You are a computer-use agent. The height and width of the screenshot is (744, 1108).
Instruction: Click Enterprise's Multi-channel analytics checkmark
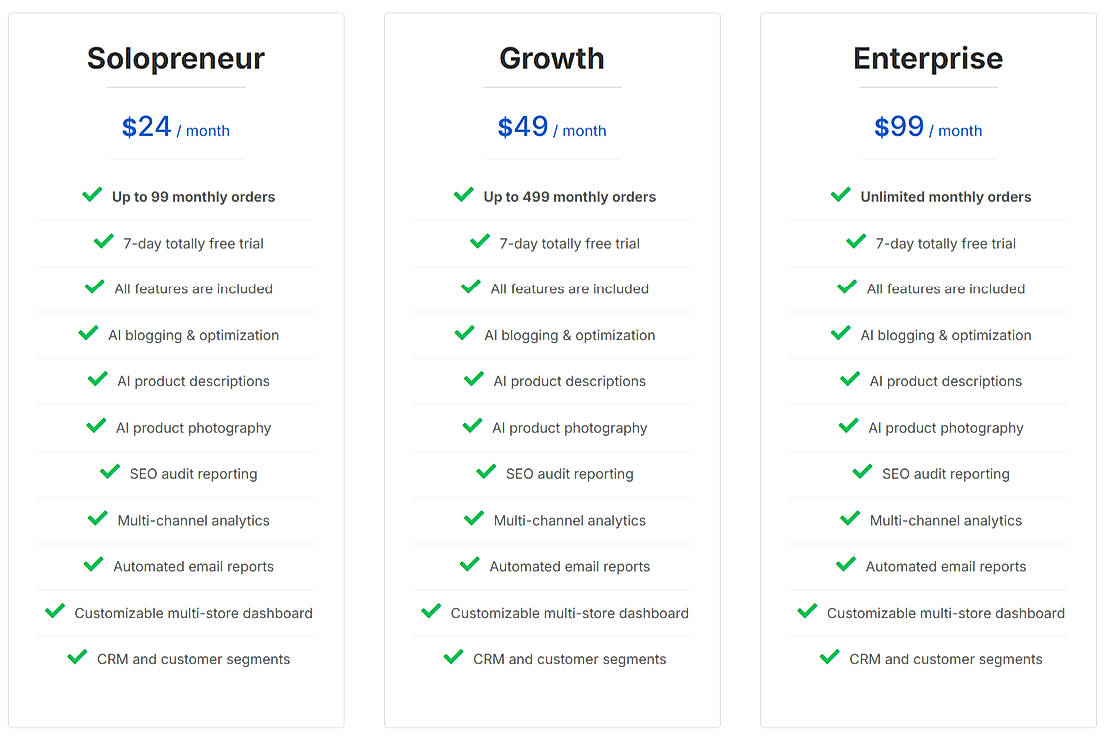click(850, 518)
